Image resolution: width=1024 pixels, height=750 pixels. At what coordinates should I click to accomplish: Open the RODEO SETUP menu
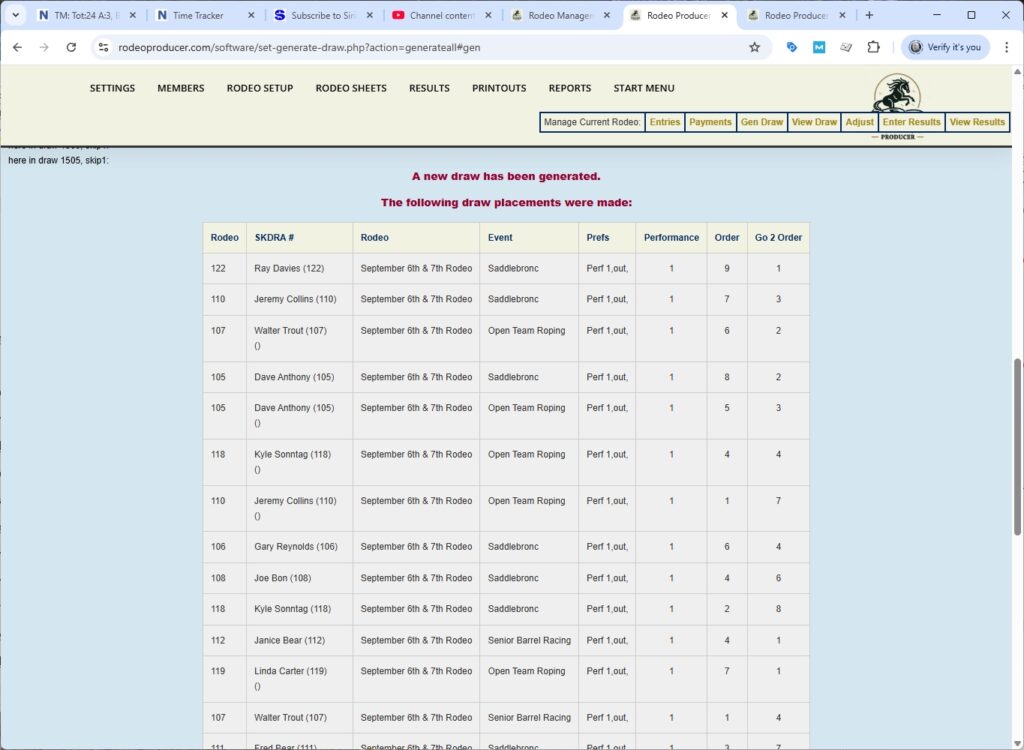pos(258,88)
